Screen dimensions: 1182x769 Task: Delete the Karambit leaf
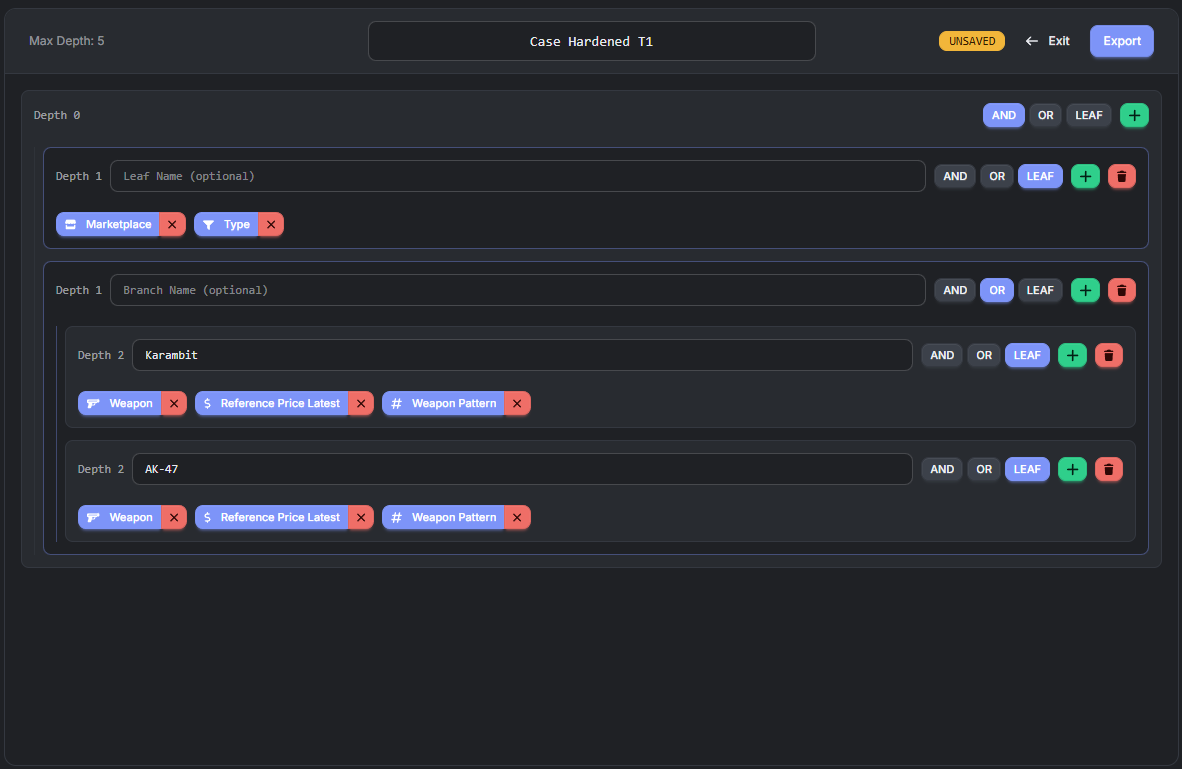point(1108,355)
